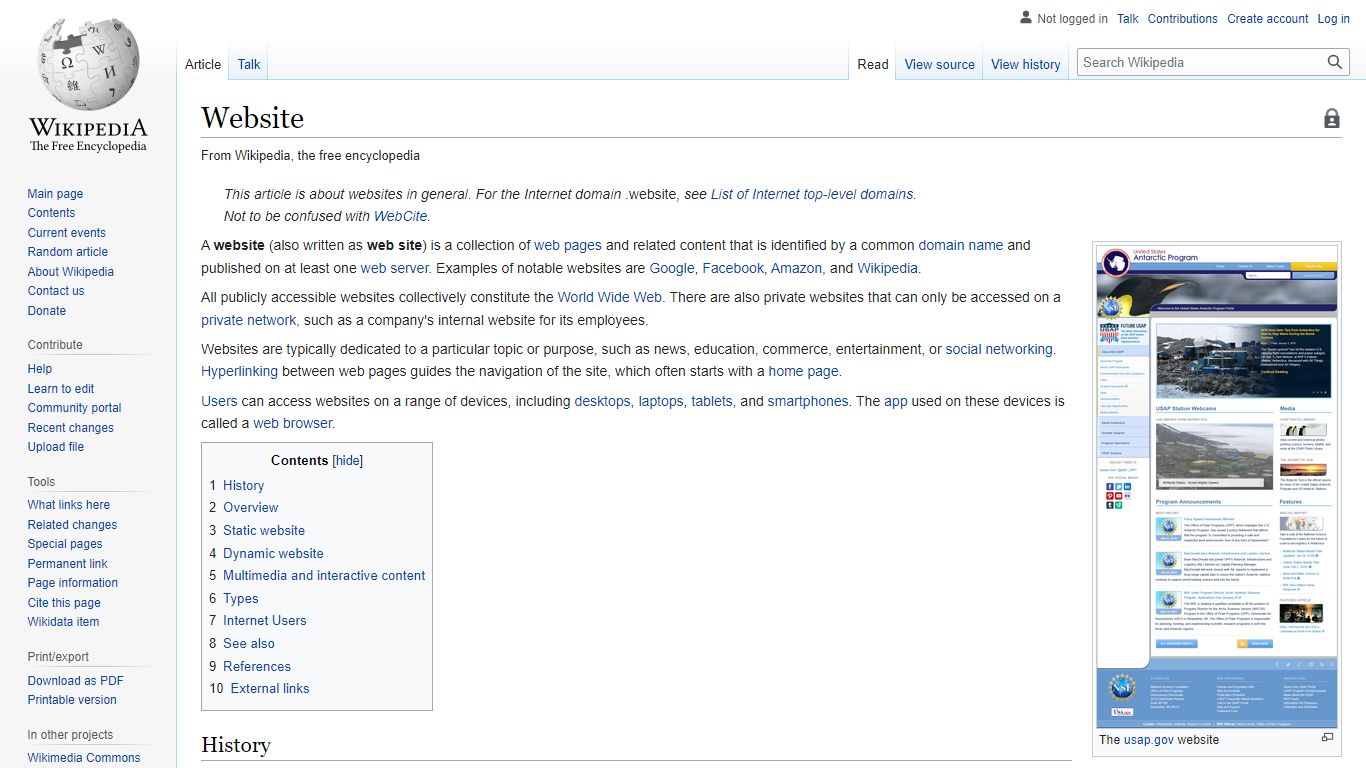Screen dimensions: 1366x768
Task: Open the social networking link
Action: 999,349
